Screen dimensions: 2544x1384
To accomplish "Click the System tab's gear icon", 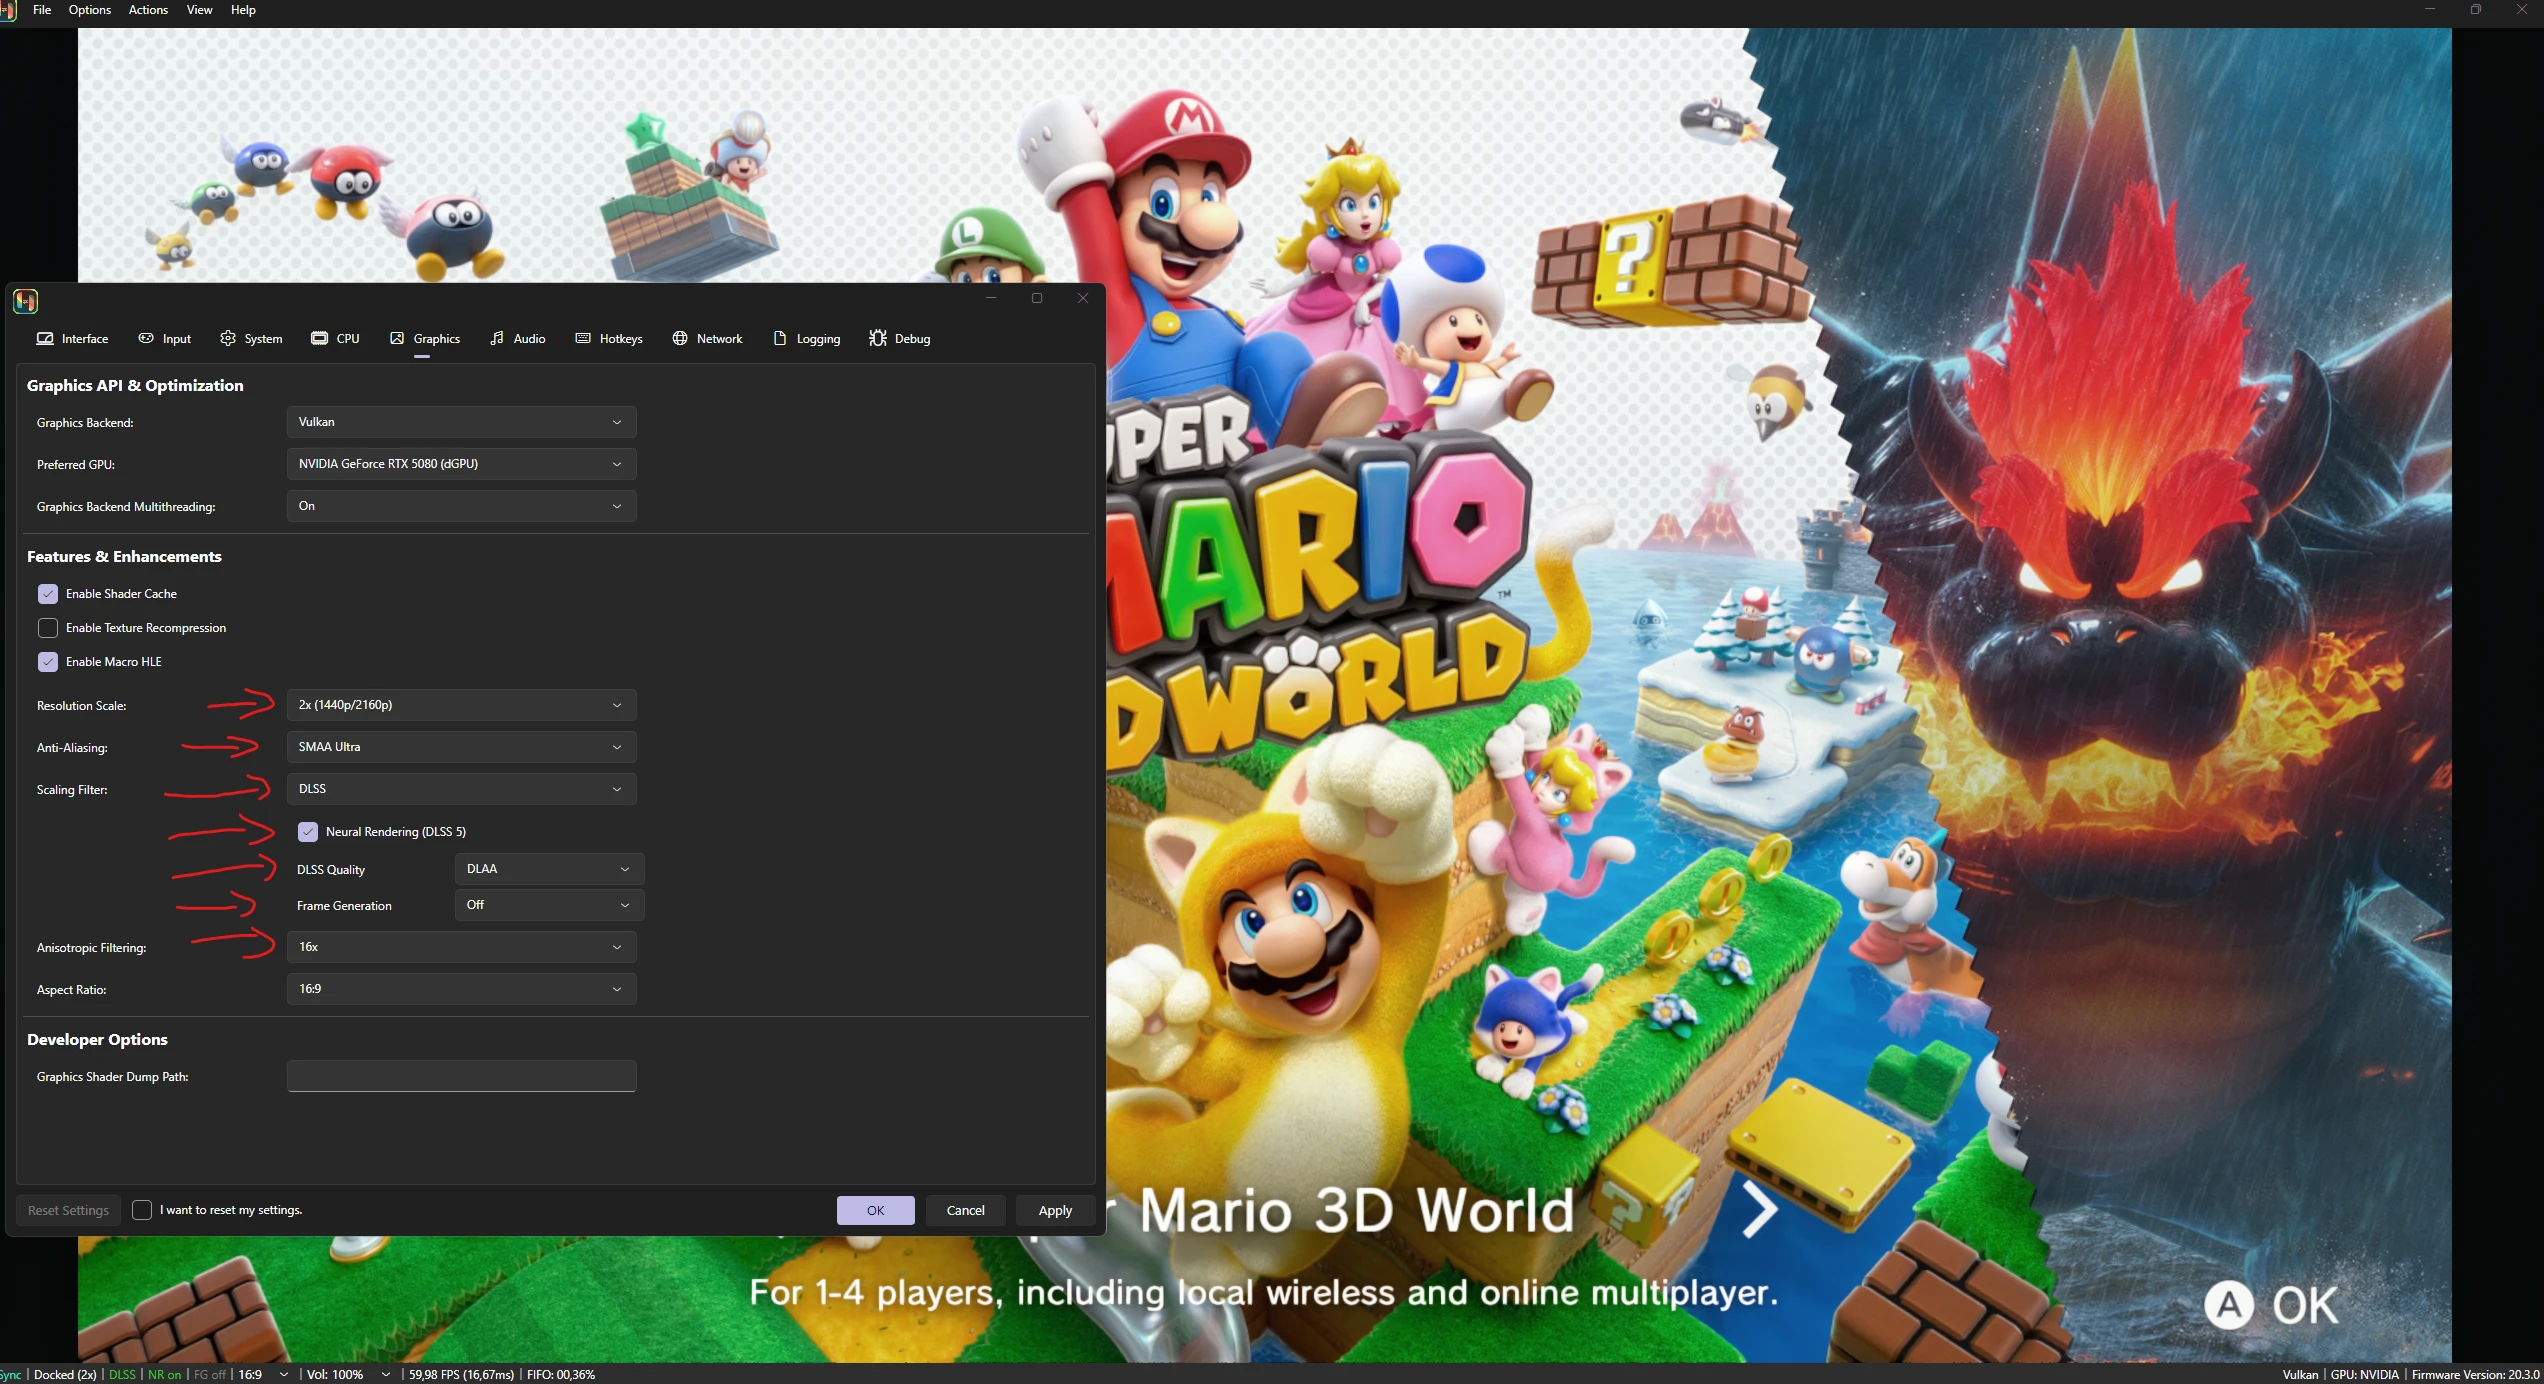I will point(228,338).
